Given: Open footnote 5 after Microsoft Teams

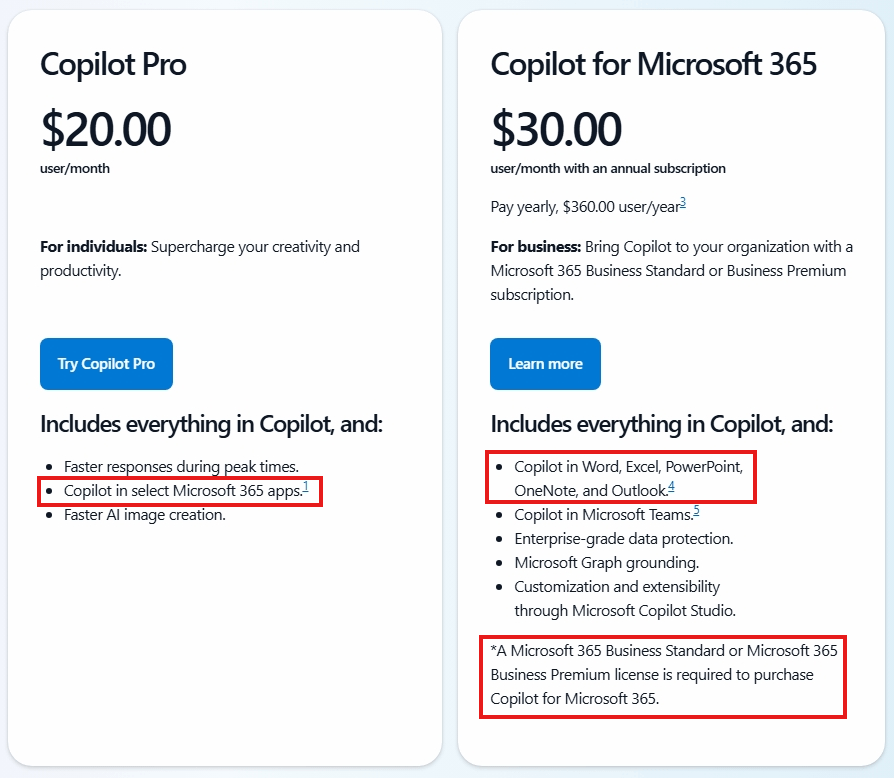Looking at the screenshot, I should point(697,511).
